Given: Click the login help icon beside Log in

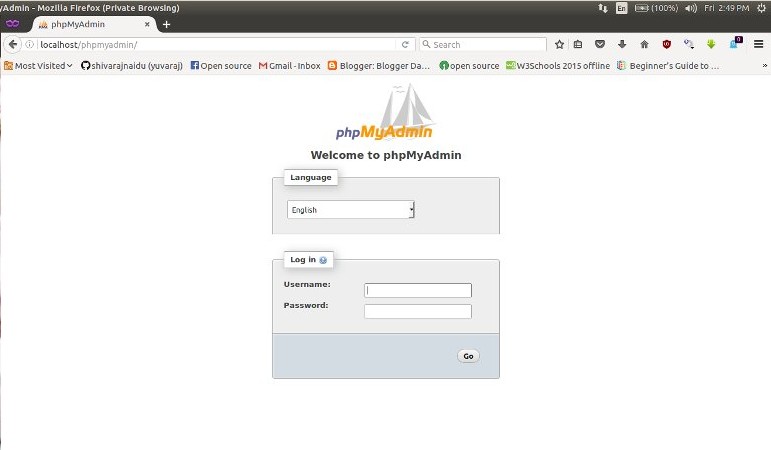Looking at the screenshot, I should point(323,260).
